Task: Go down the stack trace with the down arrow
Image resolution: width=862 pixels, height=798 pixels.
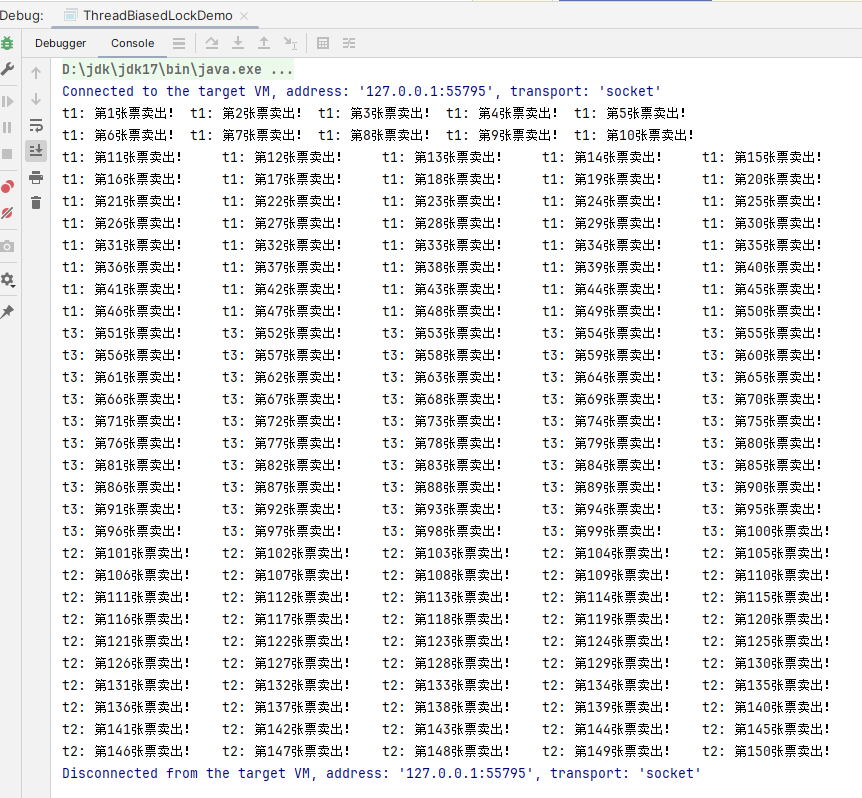Action: [36, 99]
